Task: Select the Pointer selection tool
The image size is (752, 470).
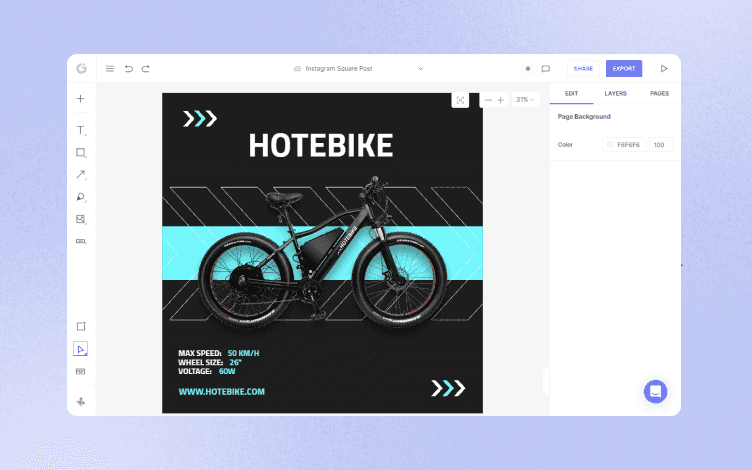Action: tap(81, 349)
